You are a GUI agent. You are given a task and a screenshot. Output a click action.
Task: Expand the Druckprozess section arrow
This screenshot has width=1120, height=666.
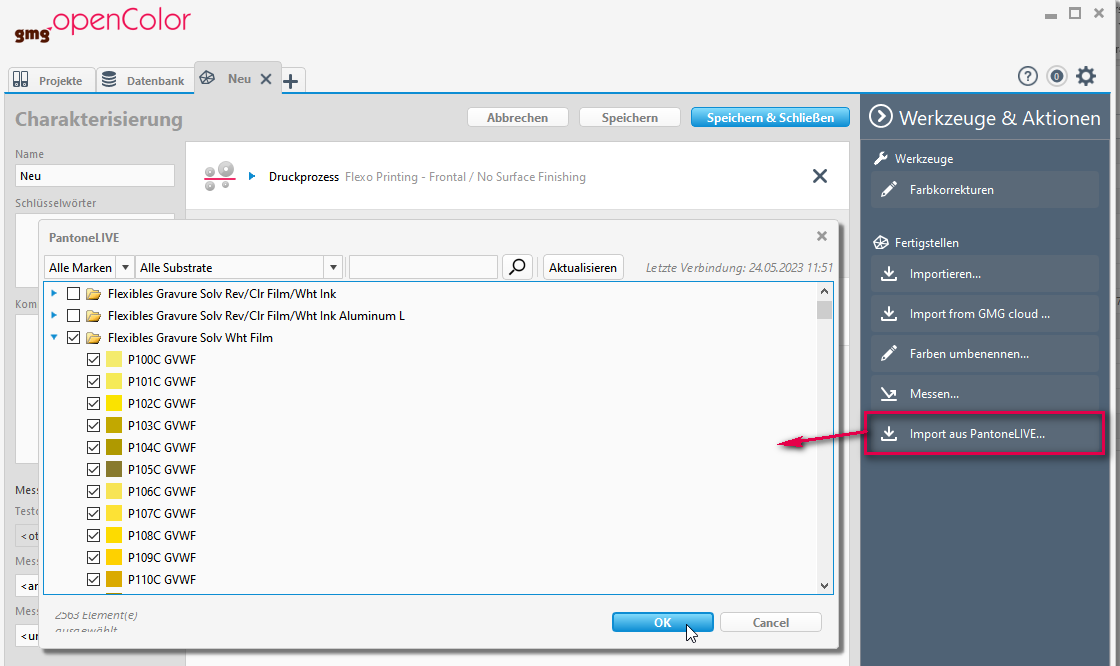pos(252,176)
